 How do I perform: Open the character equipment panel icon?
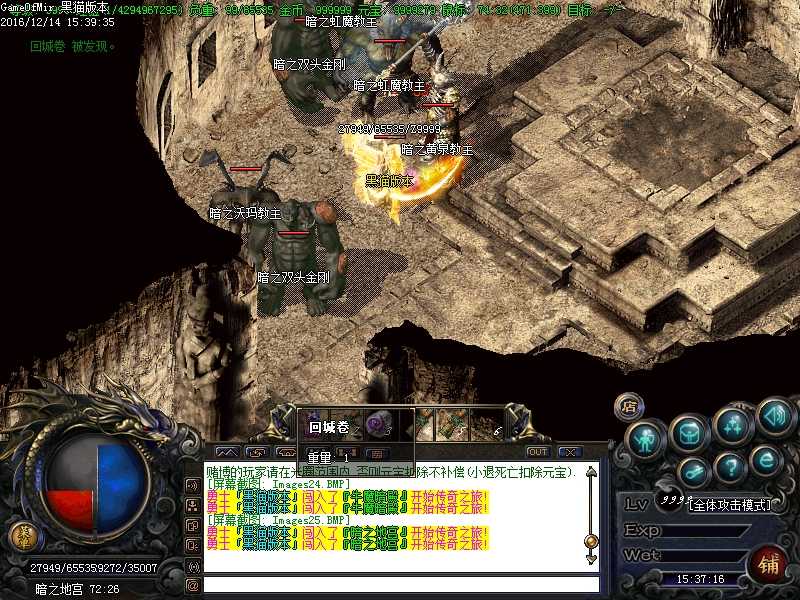pyautogui.click(x=646, y=439)
